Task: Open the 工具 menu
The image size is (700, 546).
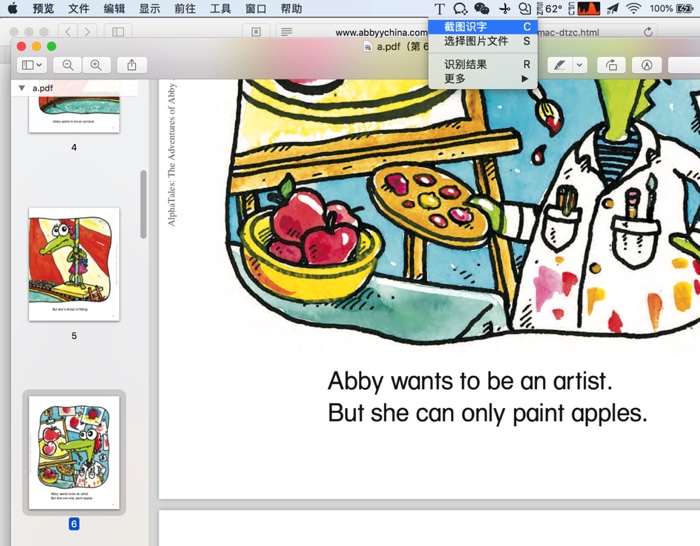Action: 220,8
